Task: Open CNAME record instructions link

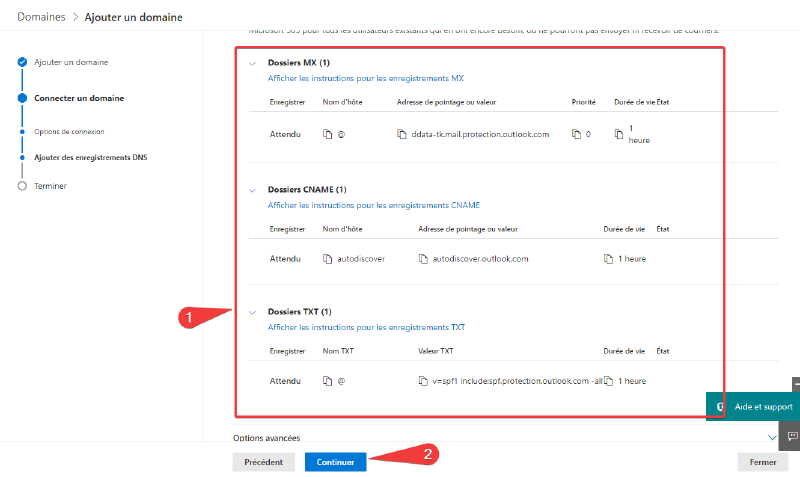Action: point(374,205)
